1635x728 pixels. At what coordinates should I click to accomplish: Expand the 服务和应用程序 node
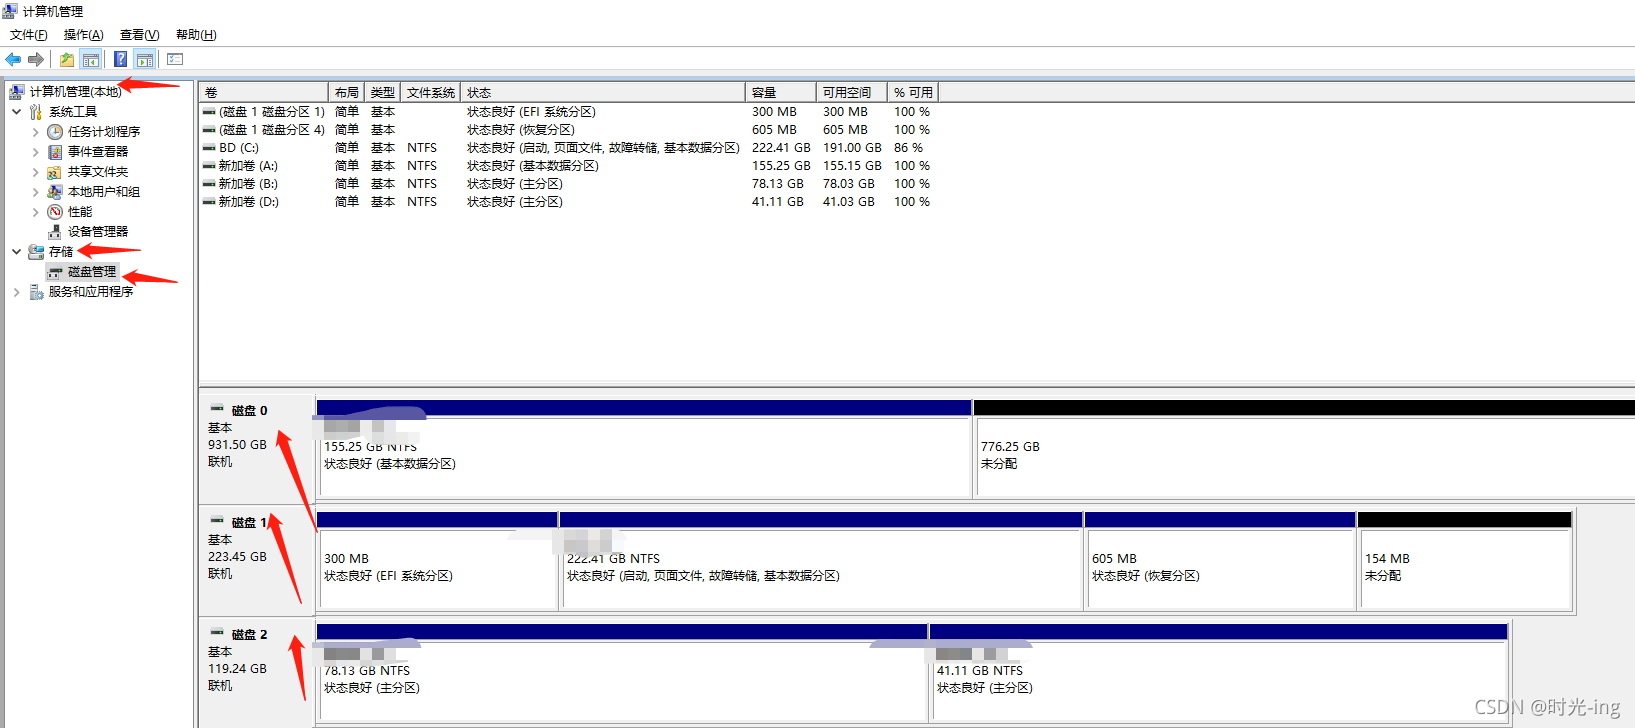tap(16, 292)
